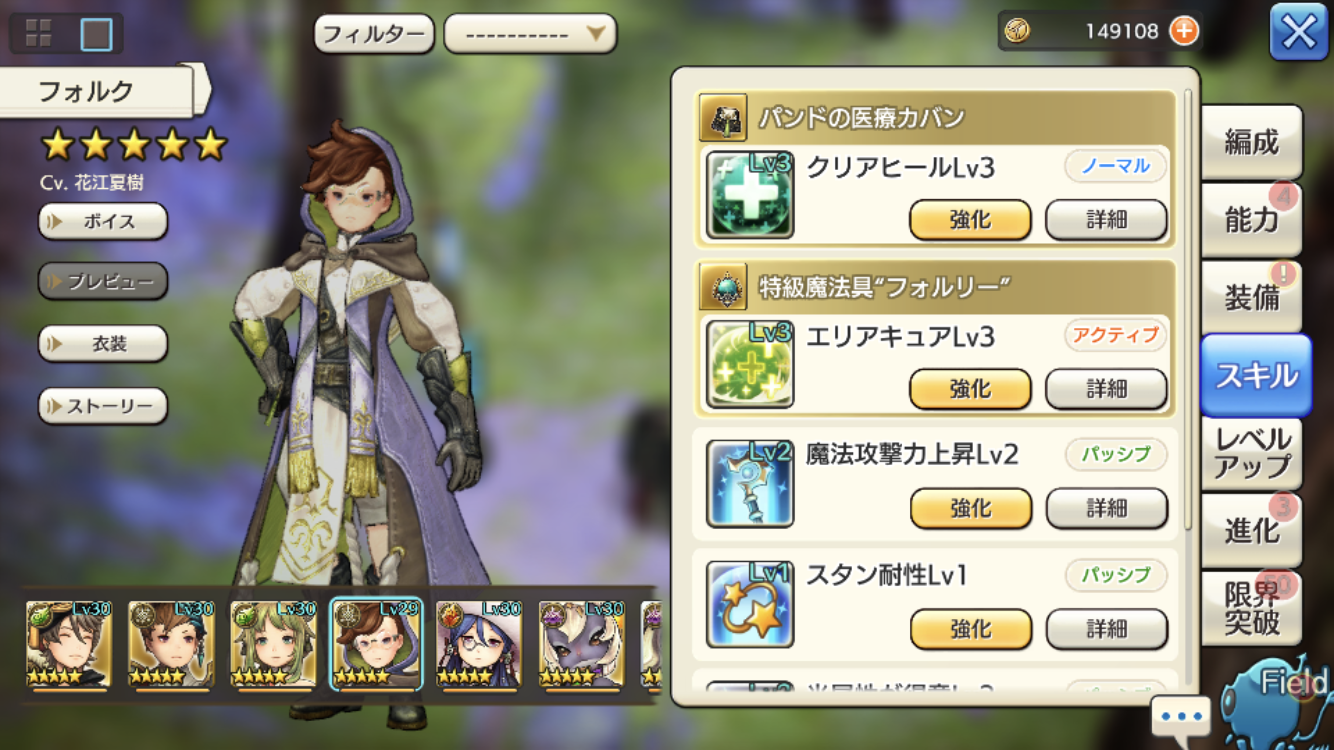This screenshot has height=750, width=1334.
Task: Tap the エリアキュア Lv3 skill icon
Action: [750, 364]
